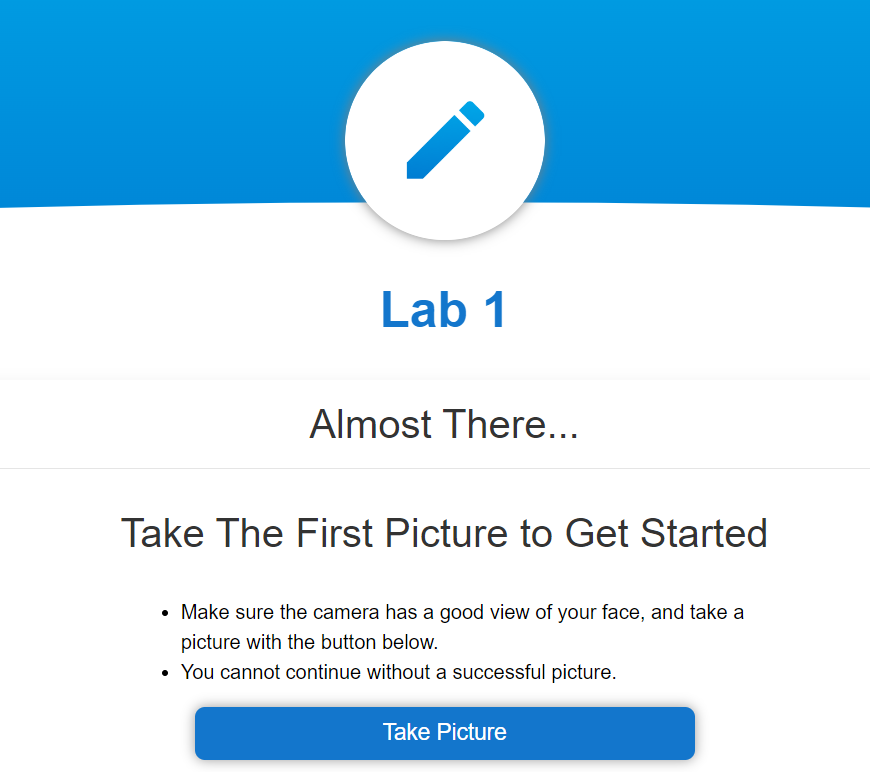Image resolution: width=870 pixels, height=772 pixels.
Task: Click the divider line under Almost There
Action: click(435, 468)
